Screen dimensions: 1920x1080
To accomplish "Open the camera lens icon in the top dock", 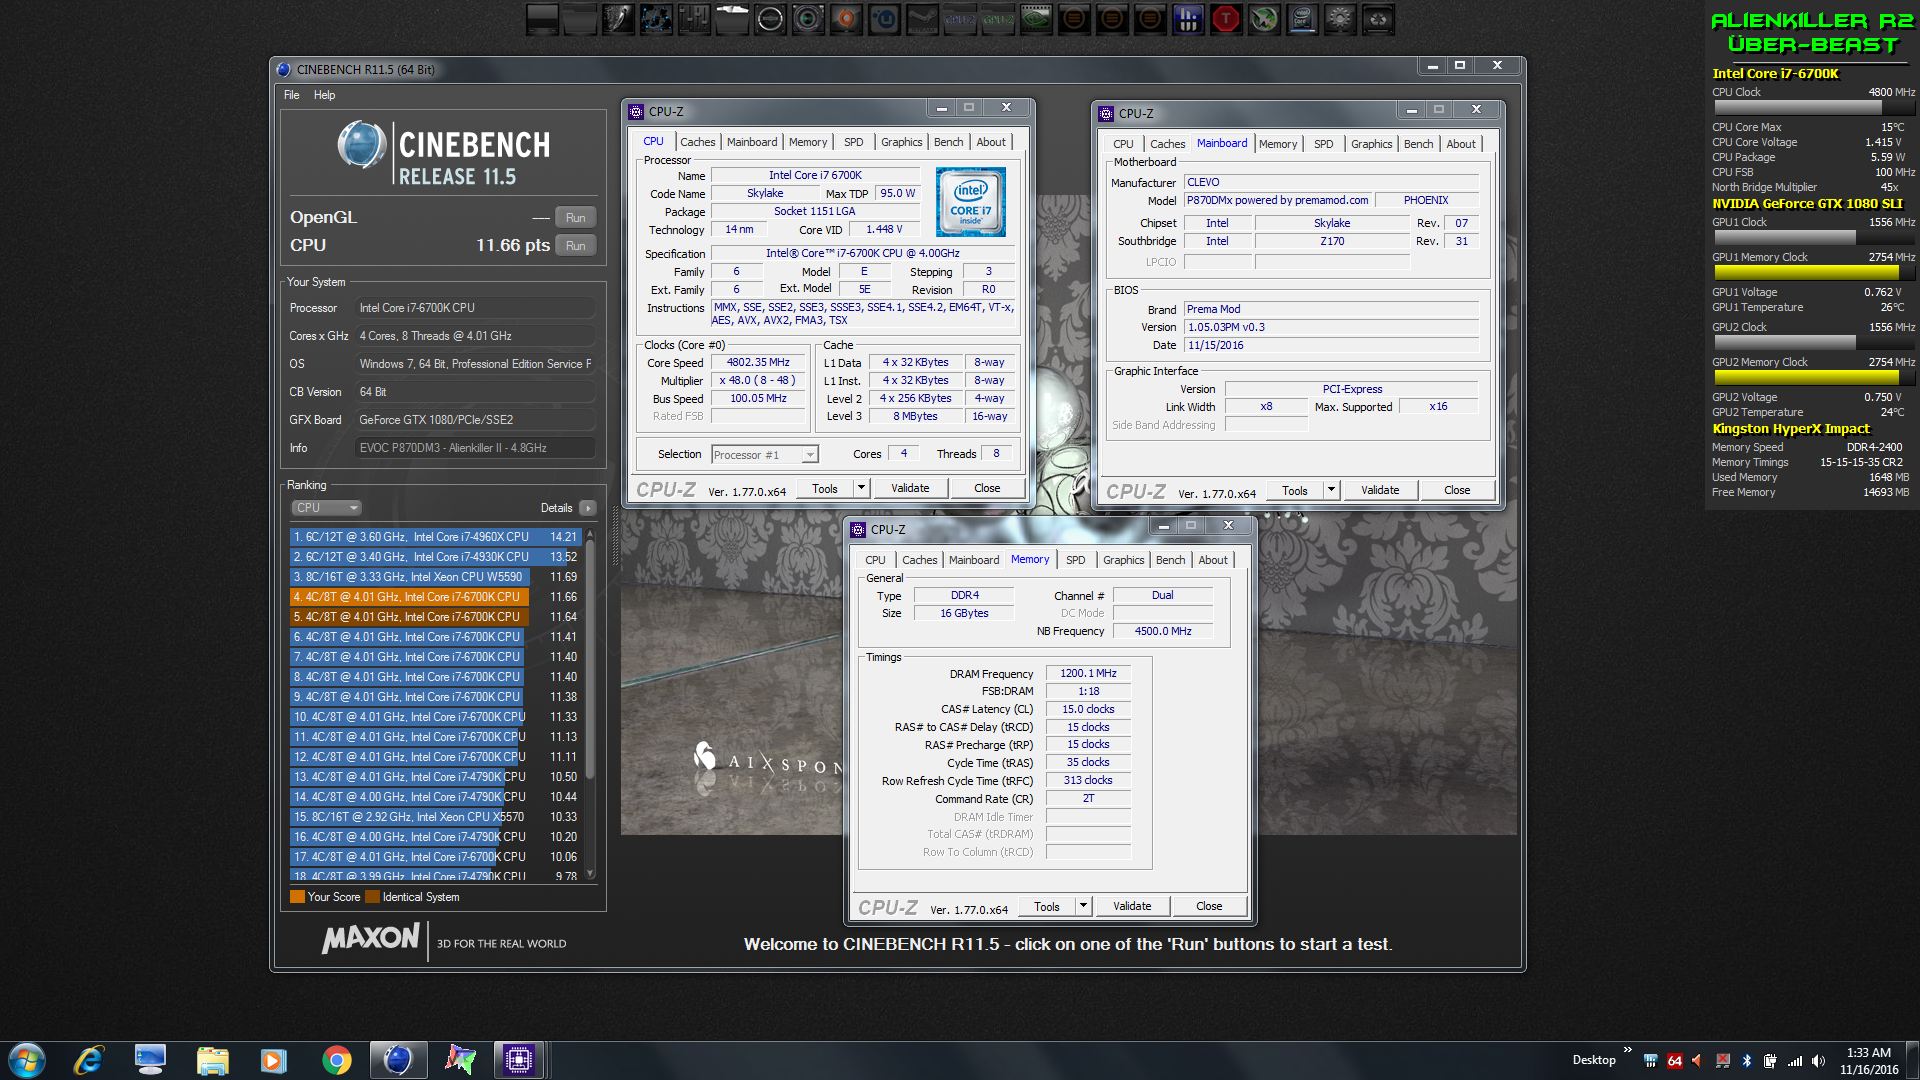I will point(808,19).
